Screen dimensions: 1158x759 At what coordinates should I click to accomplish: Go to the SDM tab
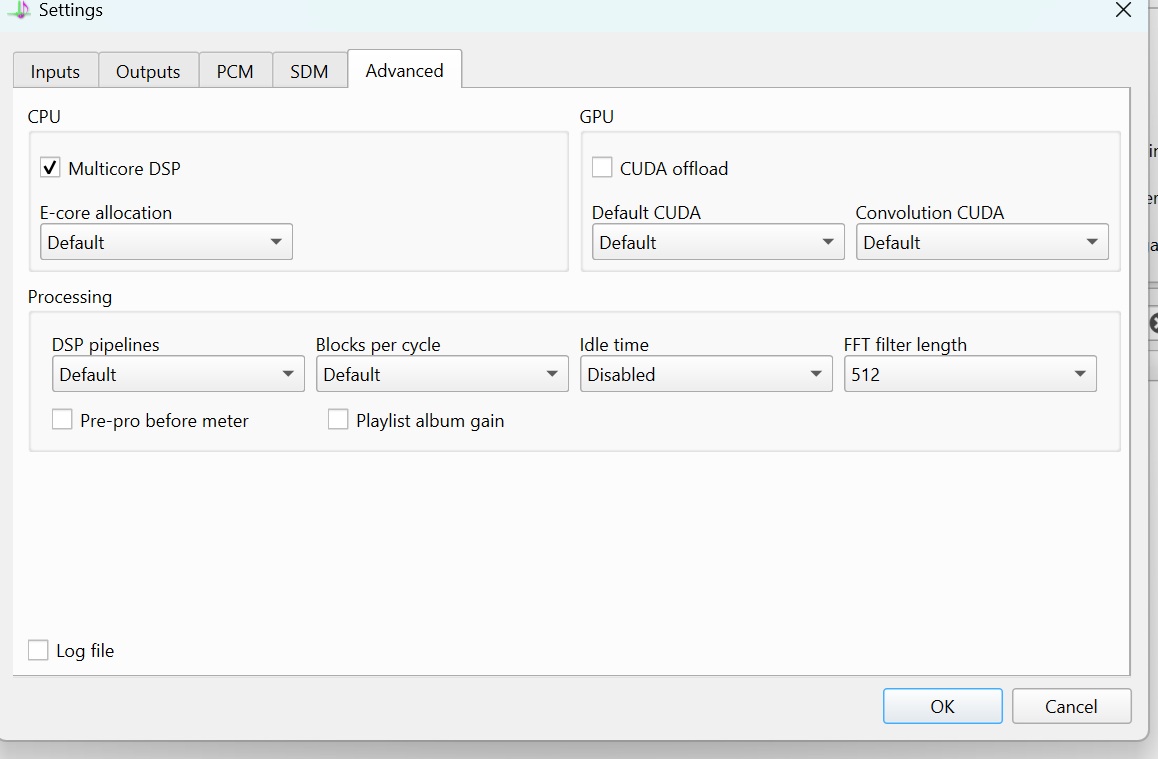pos(309,71)
